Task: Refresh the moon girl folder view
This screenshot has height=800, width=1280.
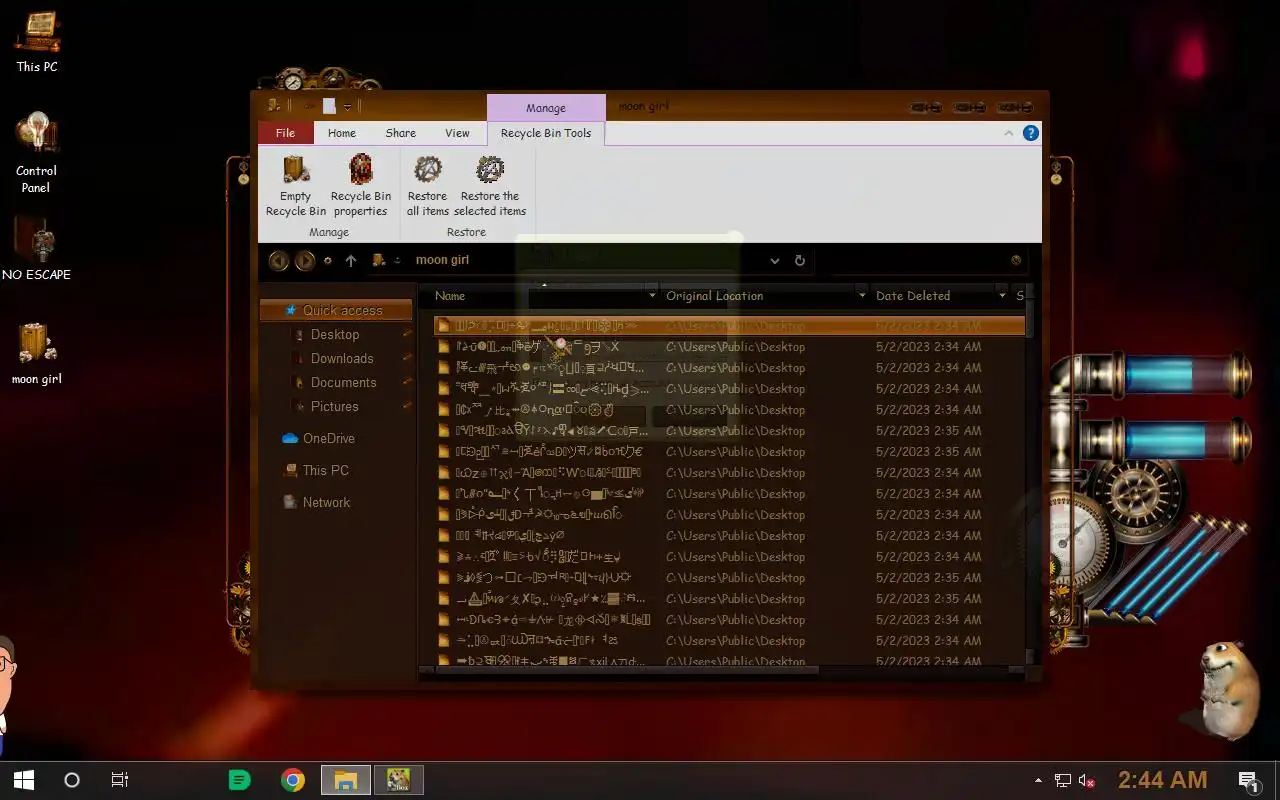Action: tap(799, 260)
